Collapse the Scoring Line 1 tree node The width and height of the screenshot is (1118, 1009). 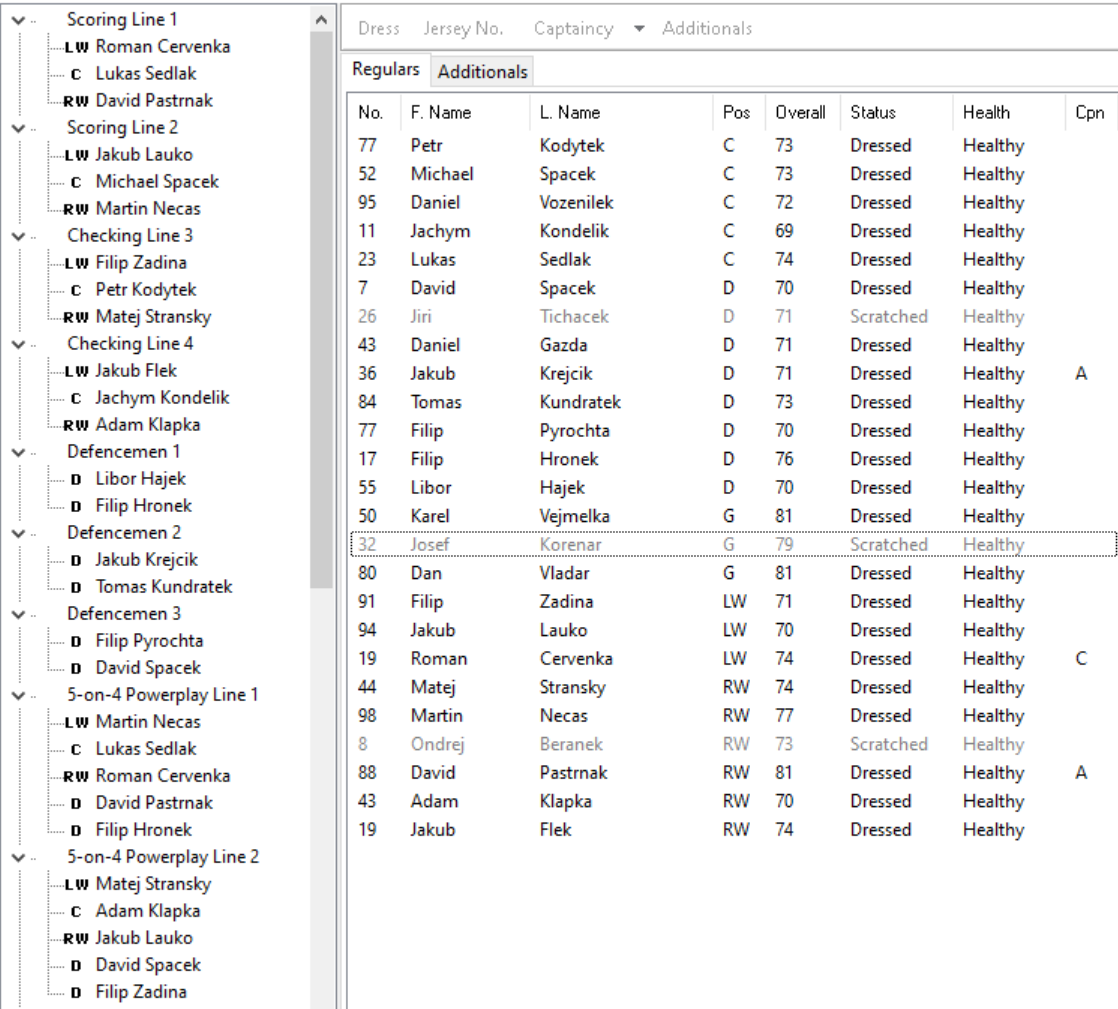[x=19, y=21]
